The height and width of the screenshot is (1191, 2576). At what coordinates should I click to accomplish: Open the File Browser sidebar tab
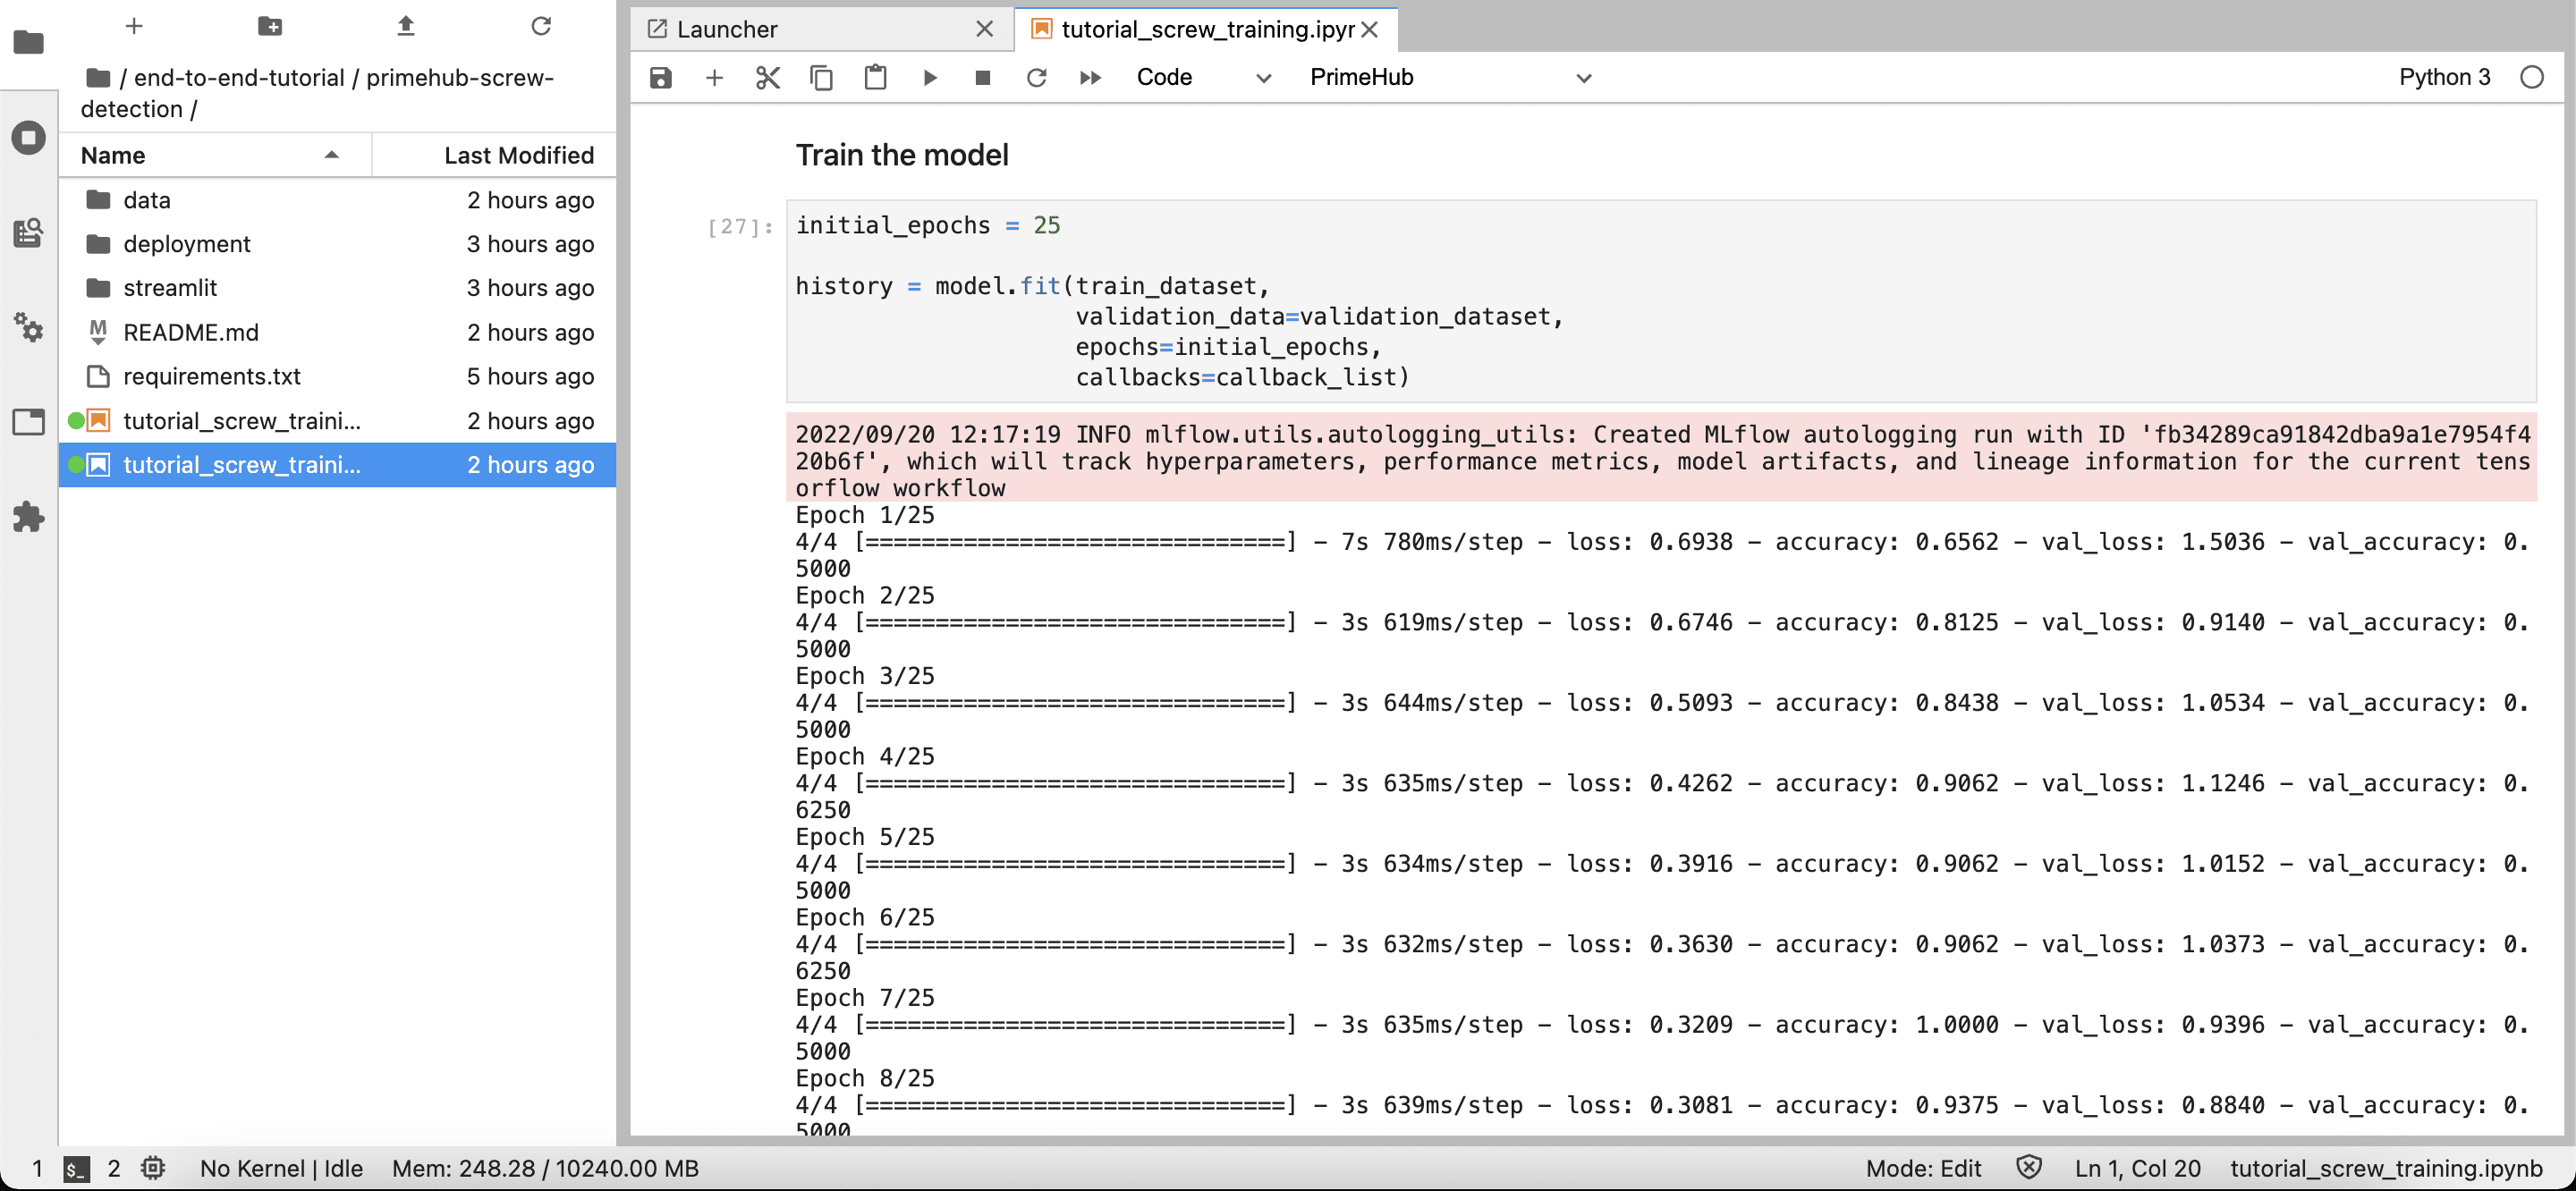[28, 42]
